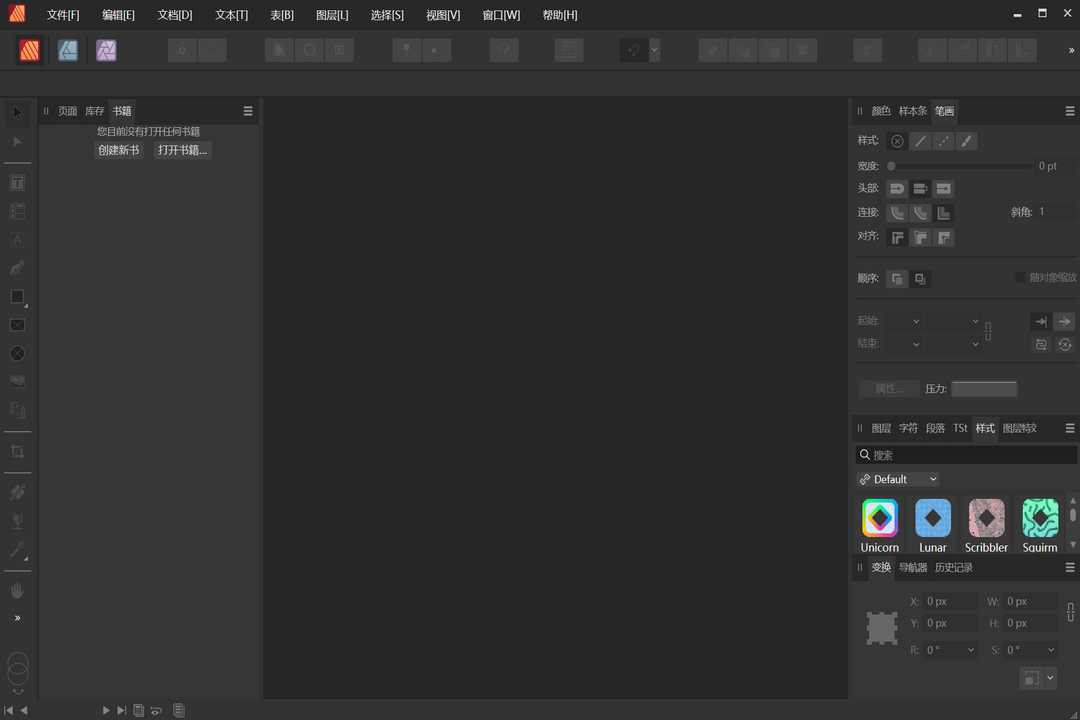
Task: Select the round join option under 连接
Action: tap(897, 212)
